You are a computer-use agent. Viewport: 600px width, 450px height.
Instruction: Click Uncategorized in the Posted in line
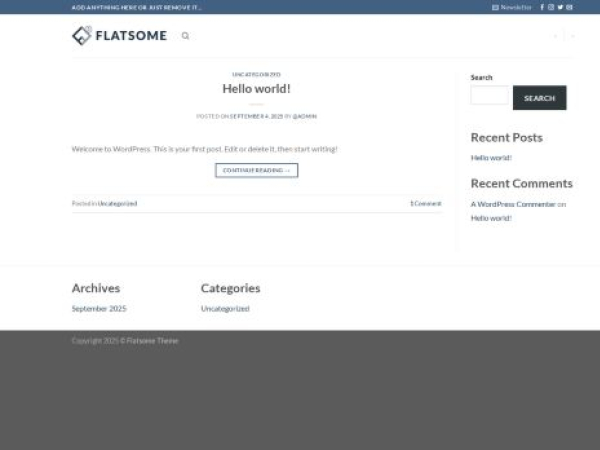click(117, 203)
